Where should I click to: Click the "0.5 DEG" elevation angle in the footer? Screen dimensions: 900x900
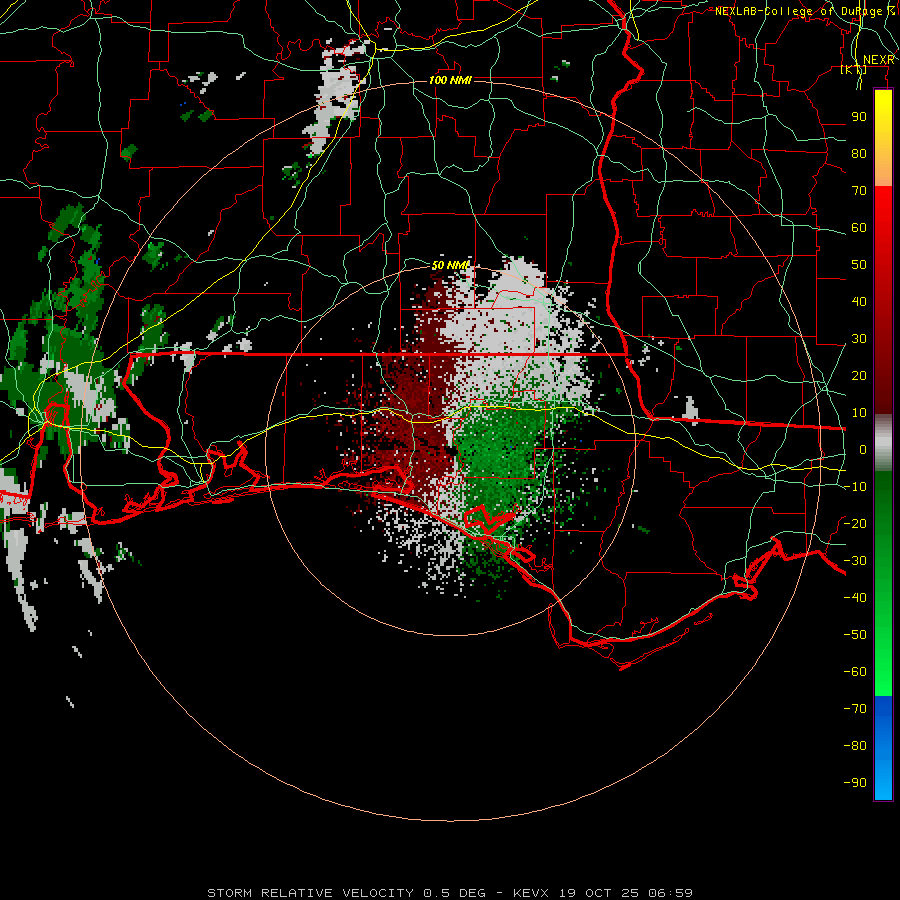(x=455, y=893)
